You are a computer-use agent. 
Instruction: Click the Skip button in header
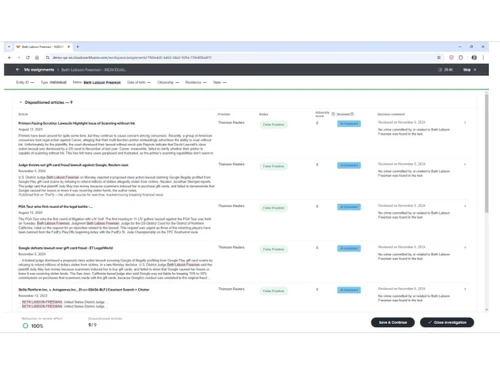click(x=469, y=70)
